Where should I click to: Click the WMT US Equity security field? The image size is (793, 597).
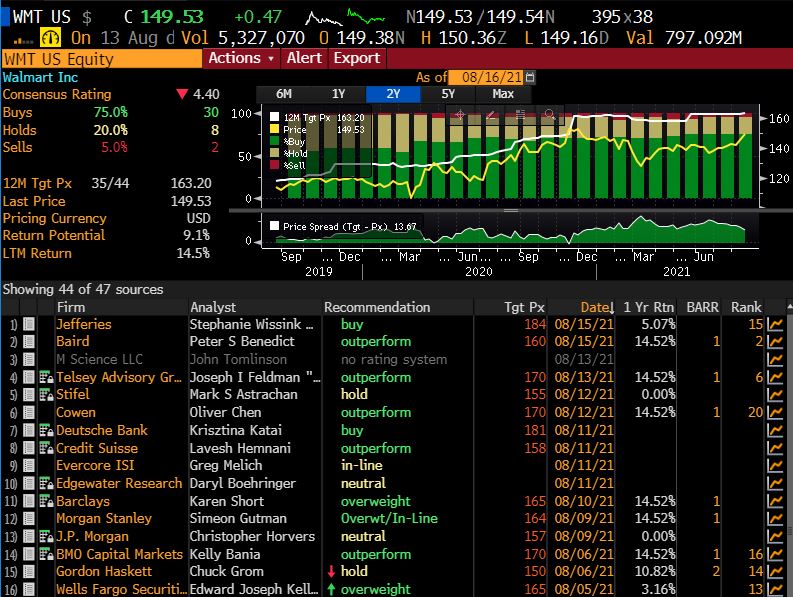tap(101, 59)
